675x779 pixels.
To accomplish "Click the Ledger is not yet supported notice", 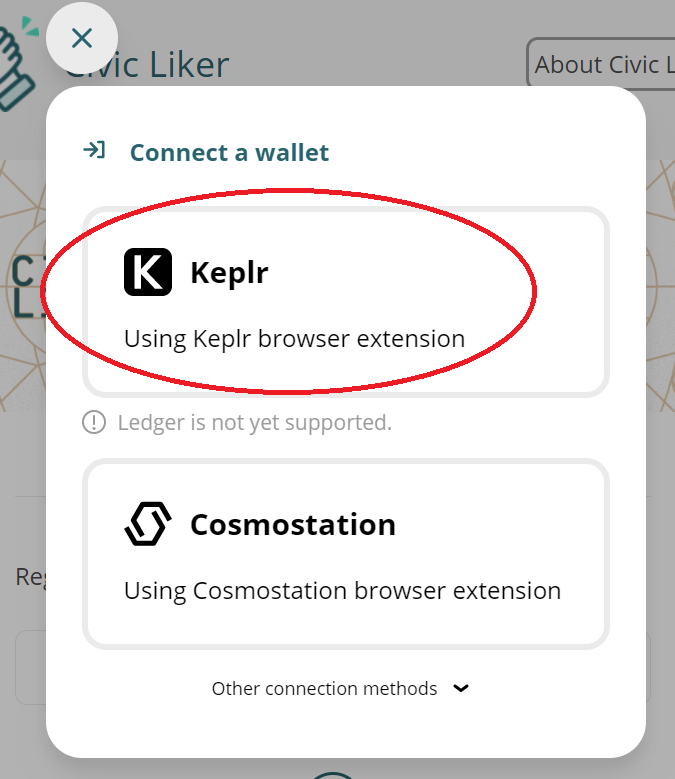I will [255, 423].
